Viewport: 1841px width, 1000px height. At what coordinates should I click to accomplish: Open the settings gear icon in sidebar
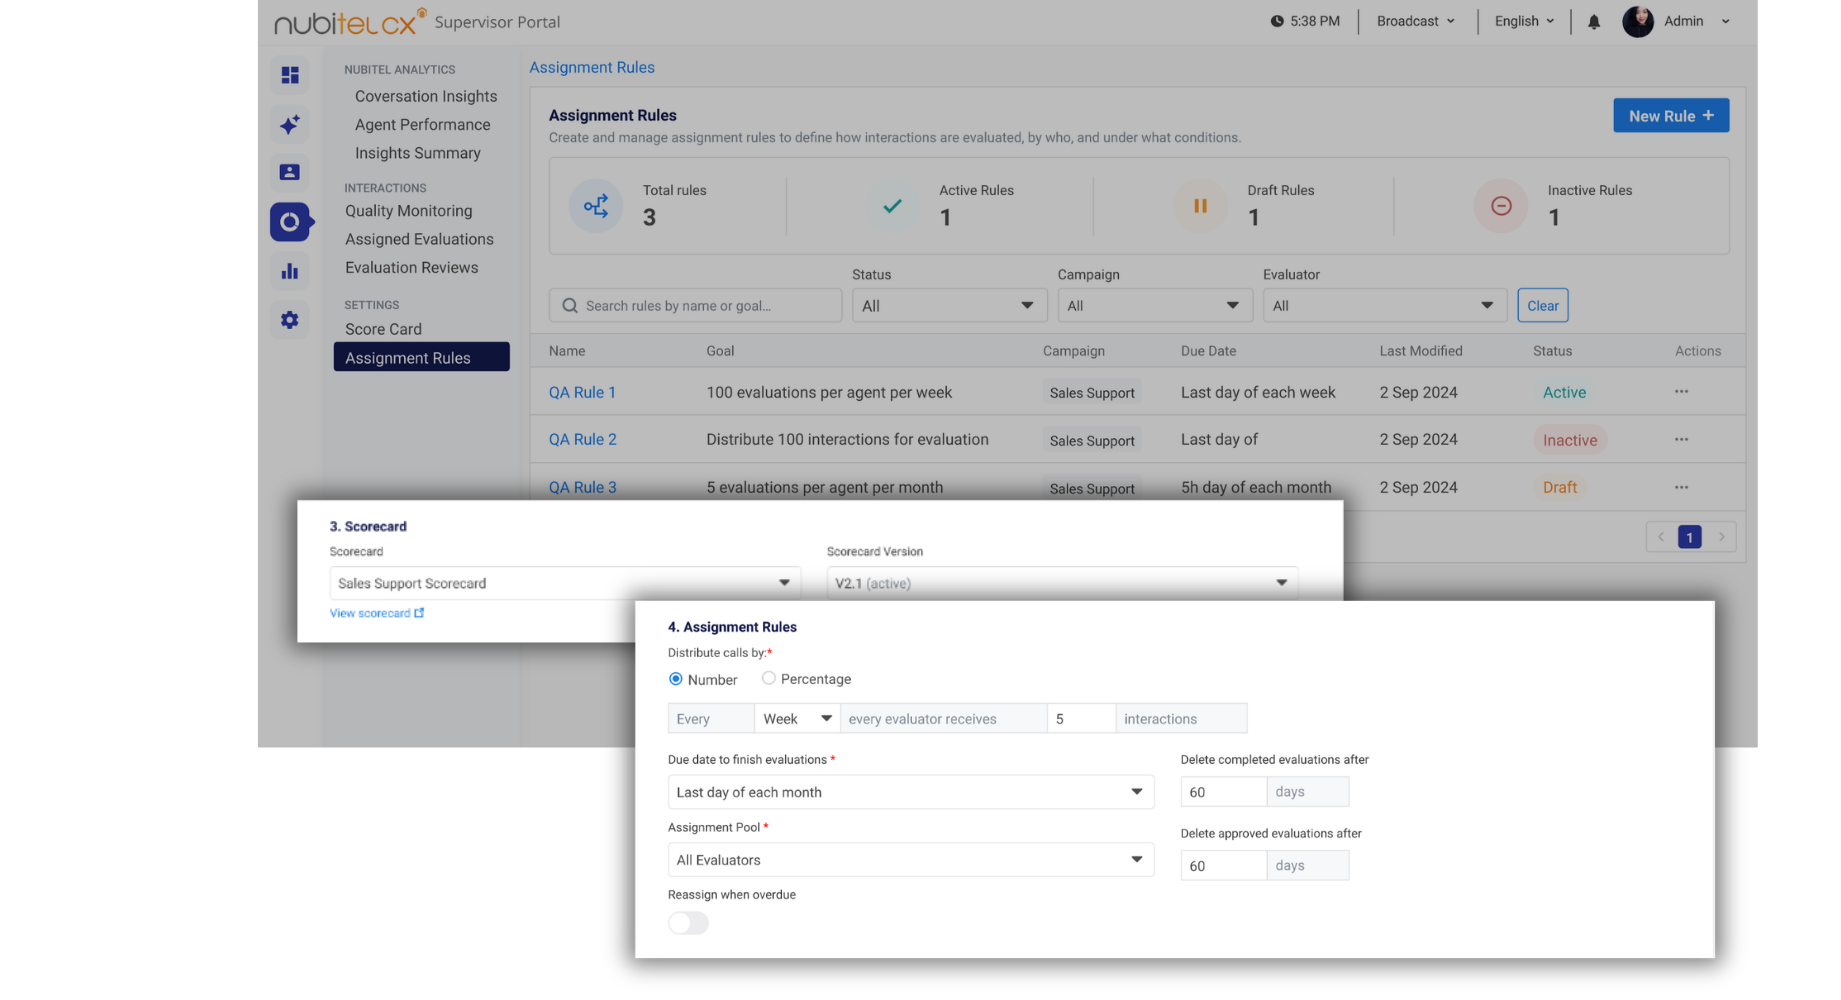290,320
